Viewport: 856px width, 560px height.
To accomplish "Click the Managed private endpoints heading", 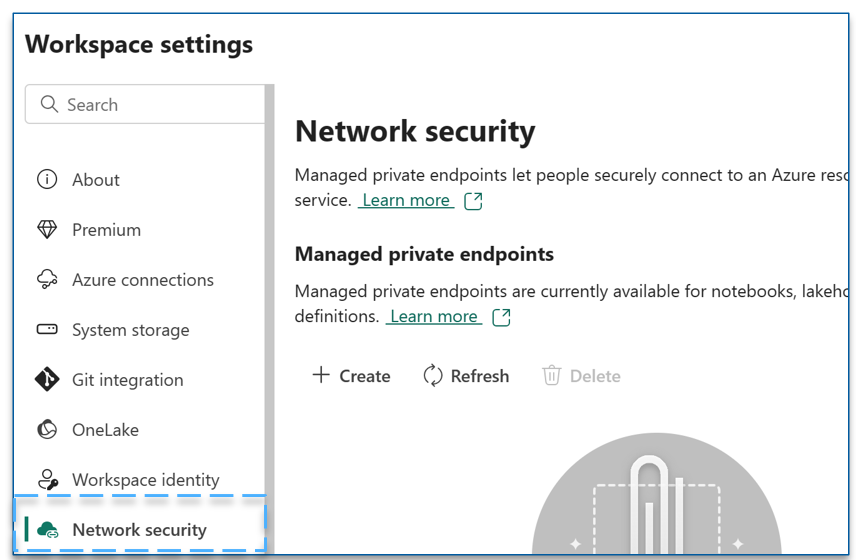I will [424, 254].
